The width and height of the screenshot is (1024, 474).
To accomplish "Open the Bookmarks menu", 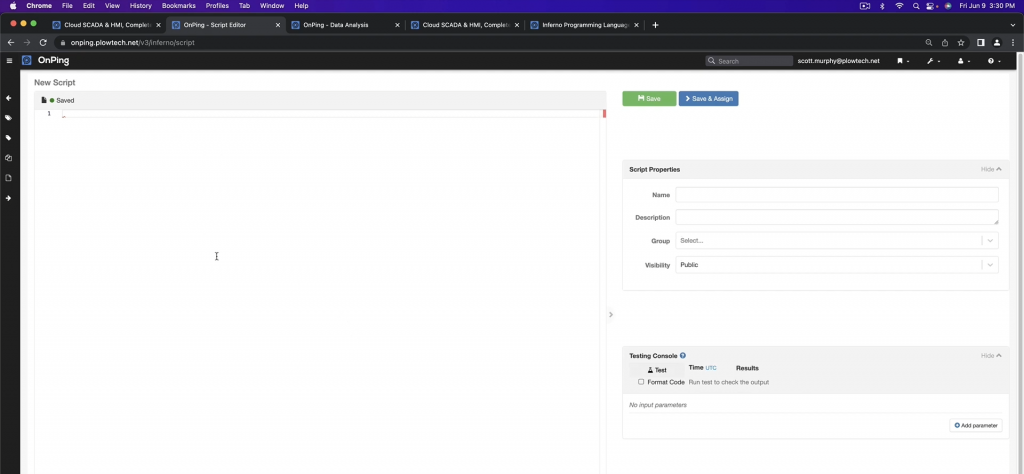I will (x=178, y=6).
